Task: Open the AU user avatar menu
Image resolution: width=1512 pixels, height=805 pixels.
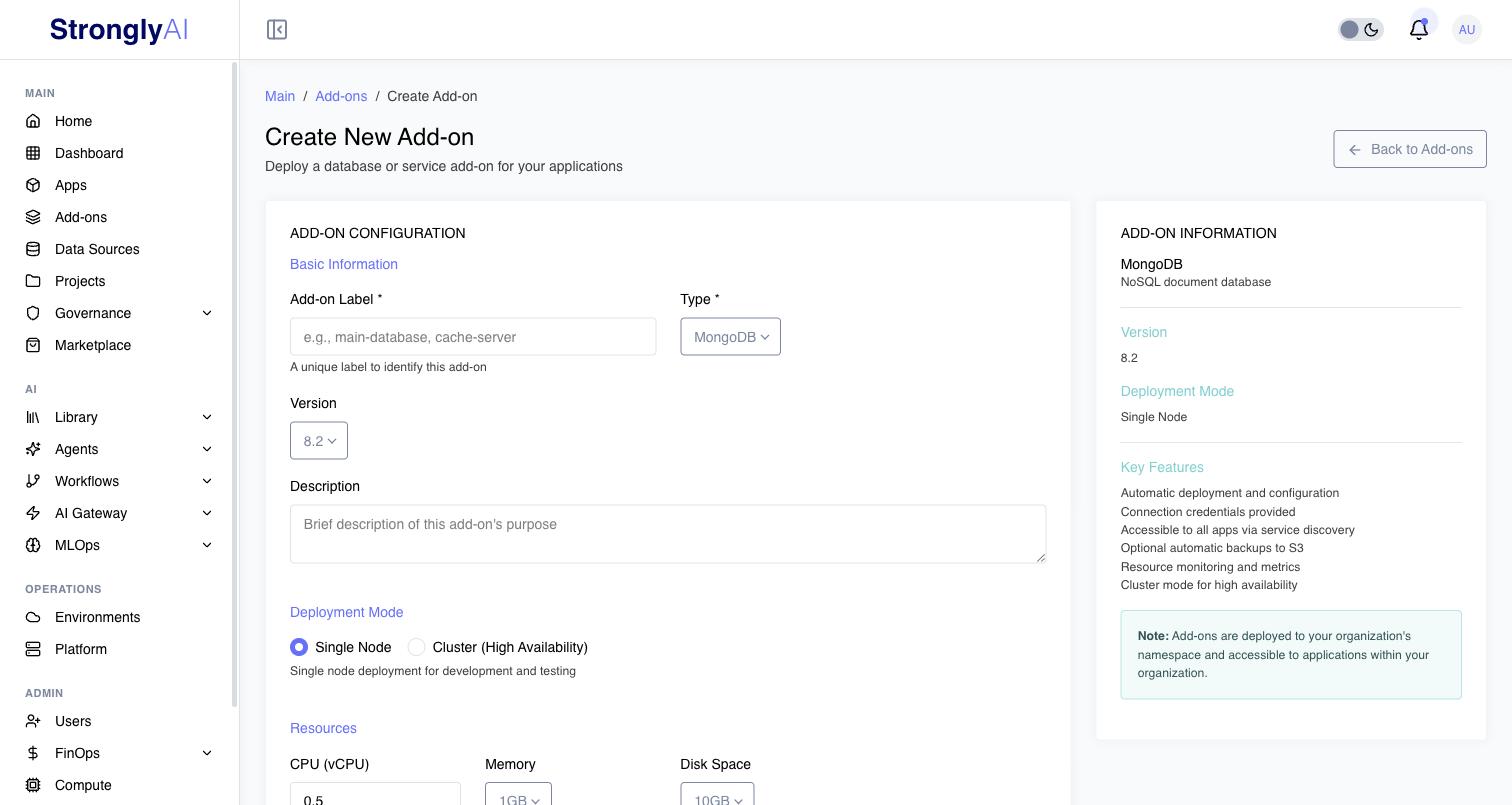Action: pos(1467,30)
